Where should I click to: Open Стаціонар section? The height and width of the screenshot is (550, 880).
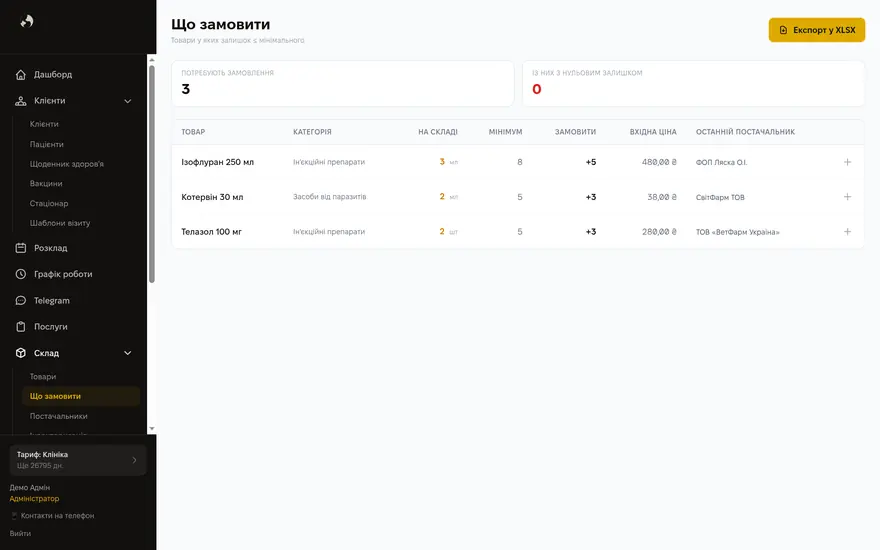click(49, 203)
